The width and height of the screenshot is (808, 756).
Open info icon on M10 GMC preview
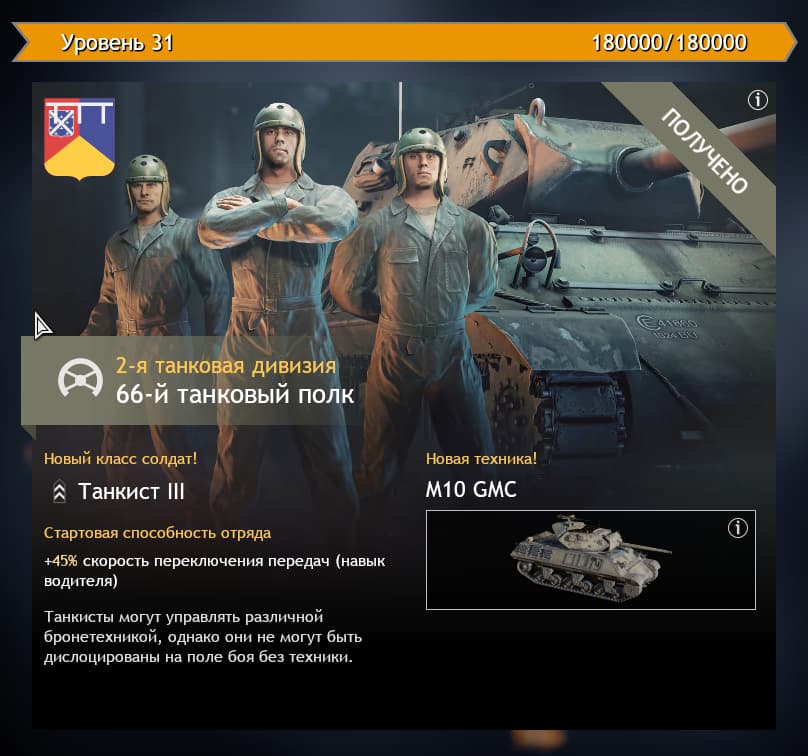tap(737, 528)
